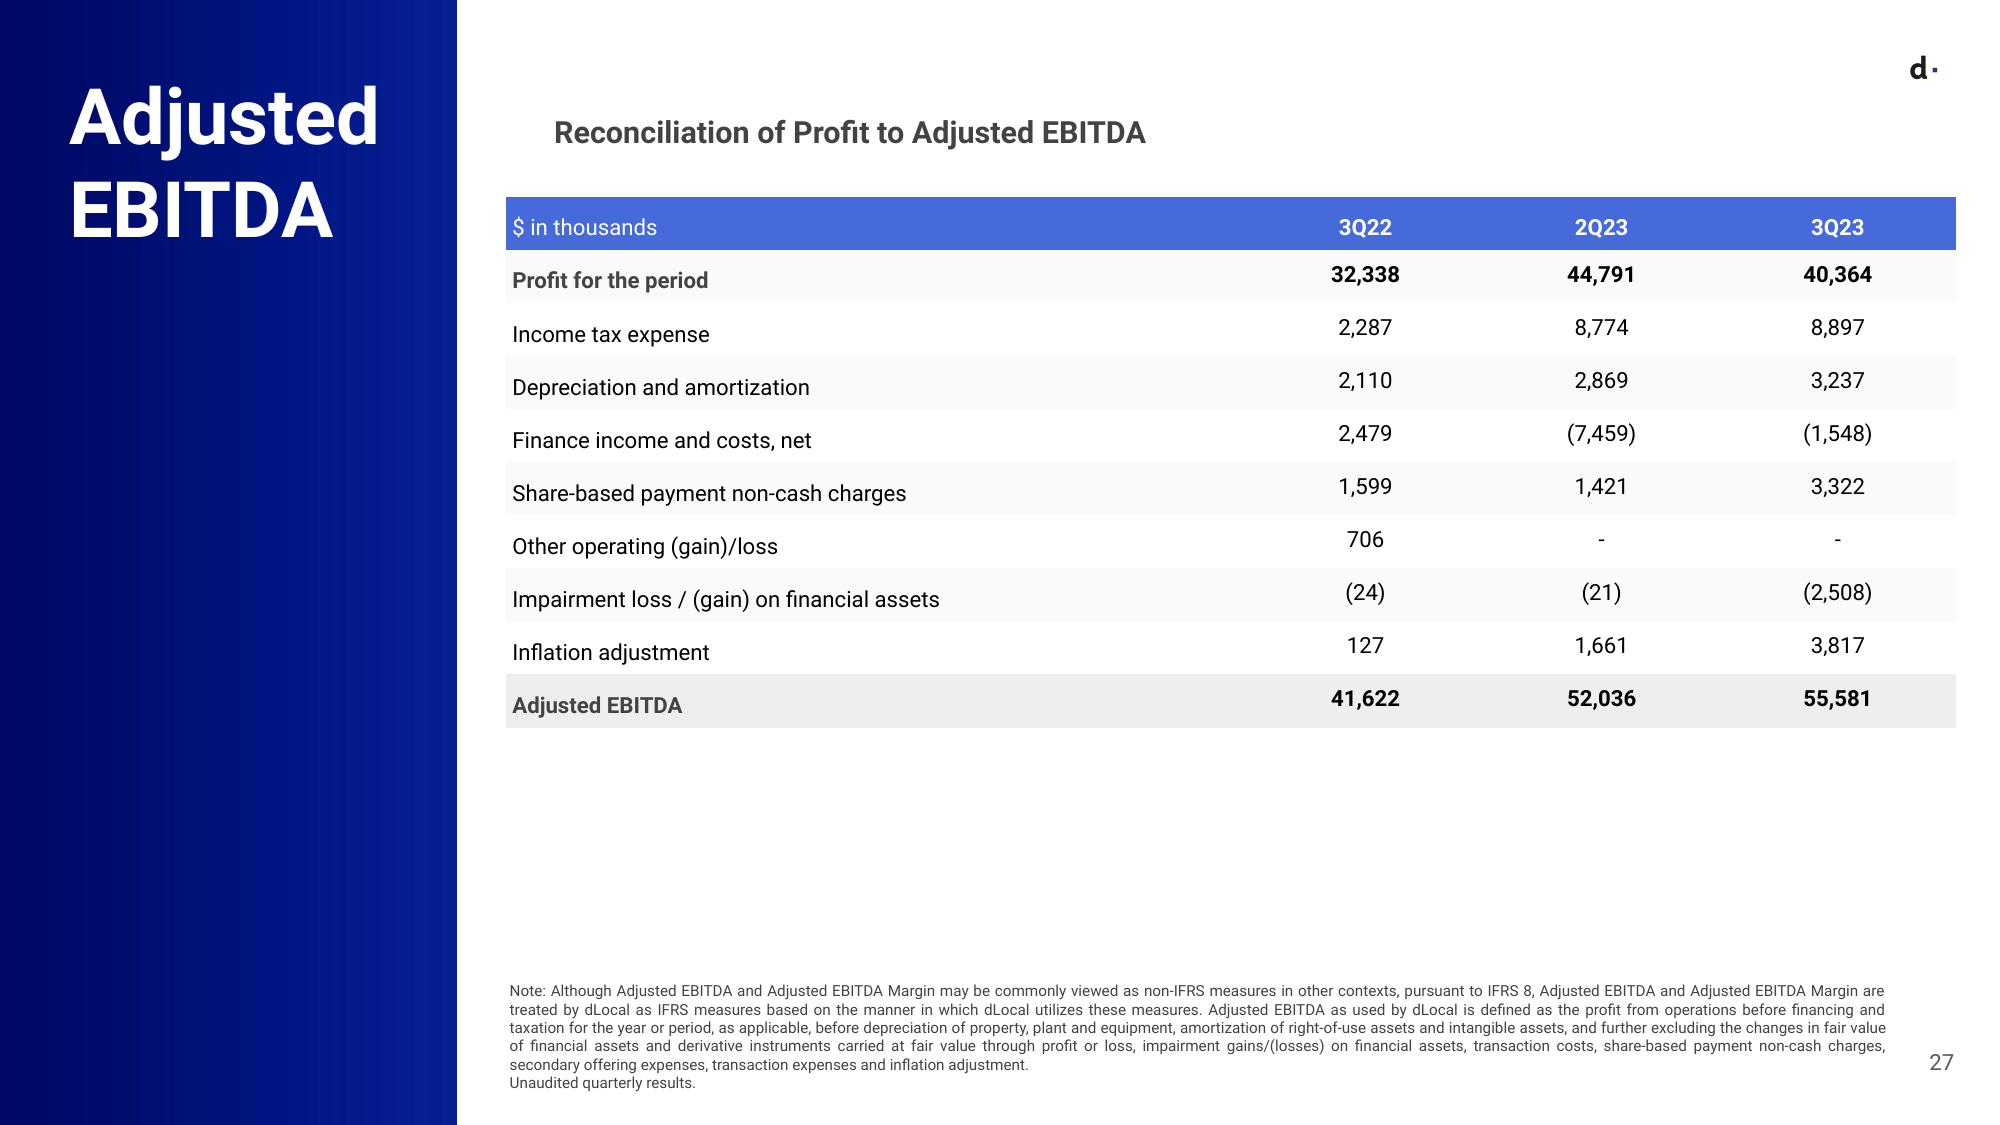Click share-based value 3,322

(x=1837, y=487)
